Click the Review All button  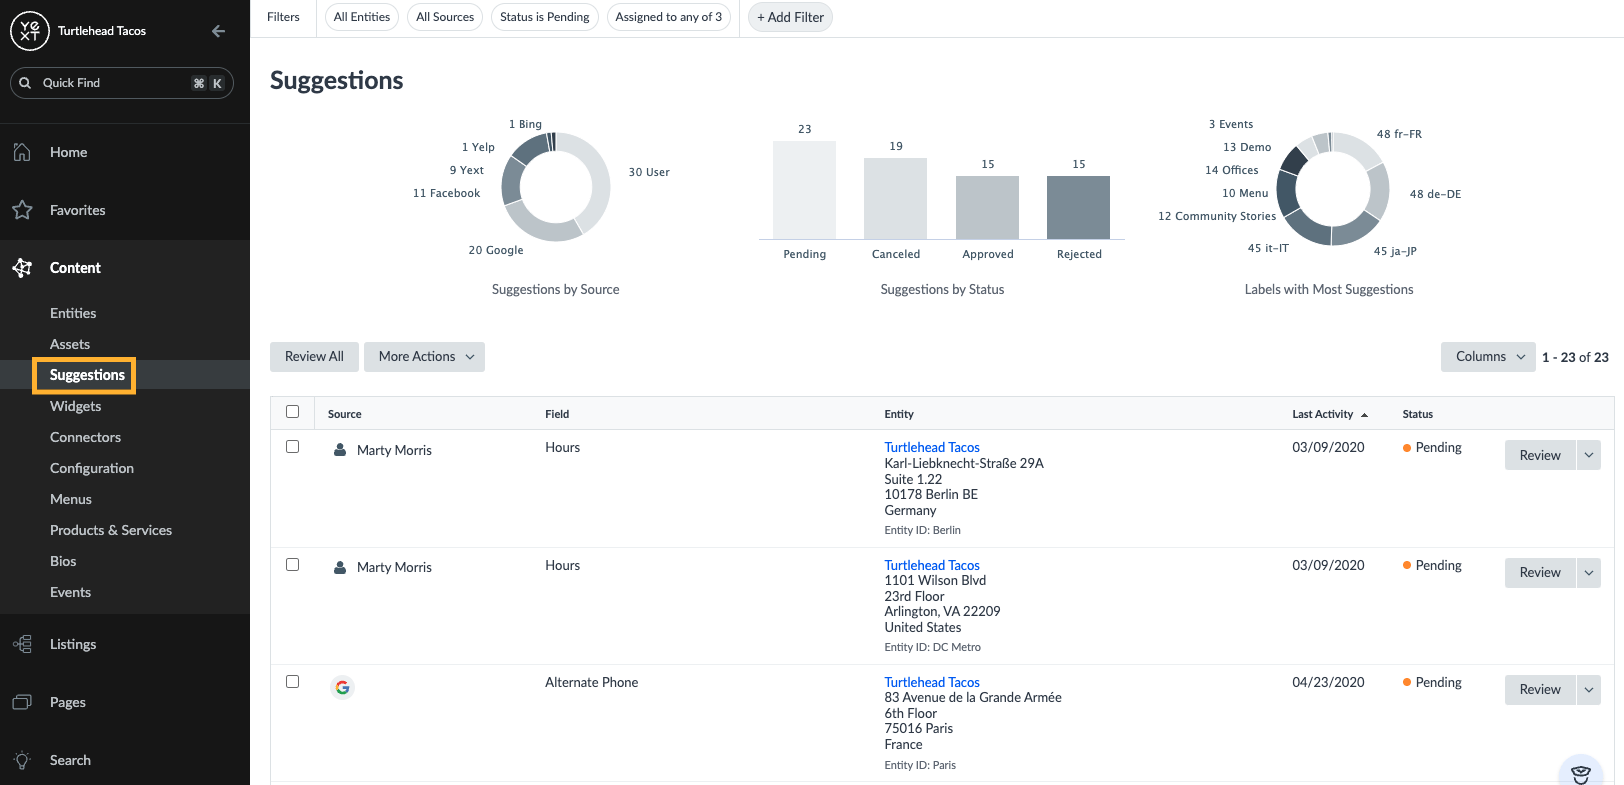[314, 357]
